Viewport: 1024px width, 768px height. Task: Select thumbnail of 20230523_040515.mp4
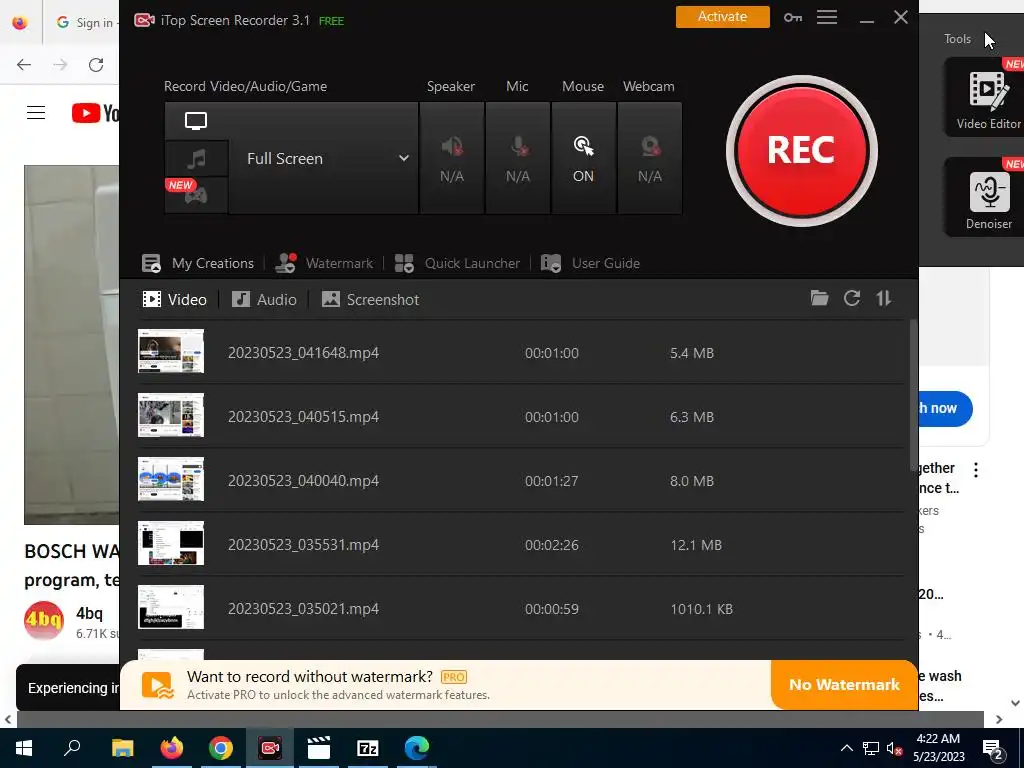pos(170,415)
